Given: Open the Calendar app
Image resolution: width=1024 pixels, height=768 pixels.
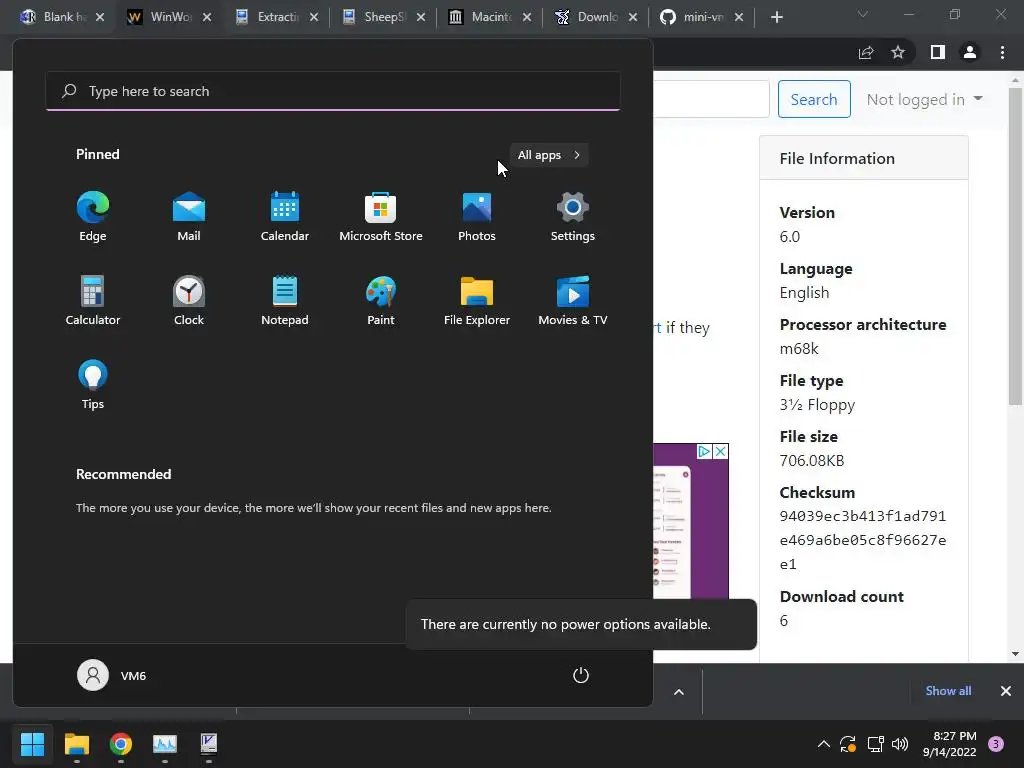Looking at the screenshot, I should (x=285, y=217).
